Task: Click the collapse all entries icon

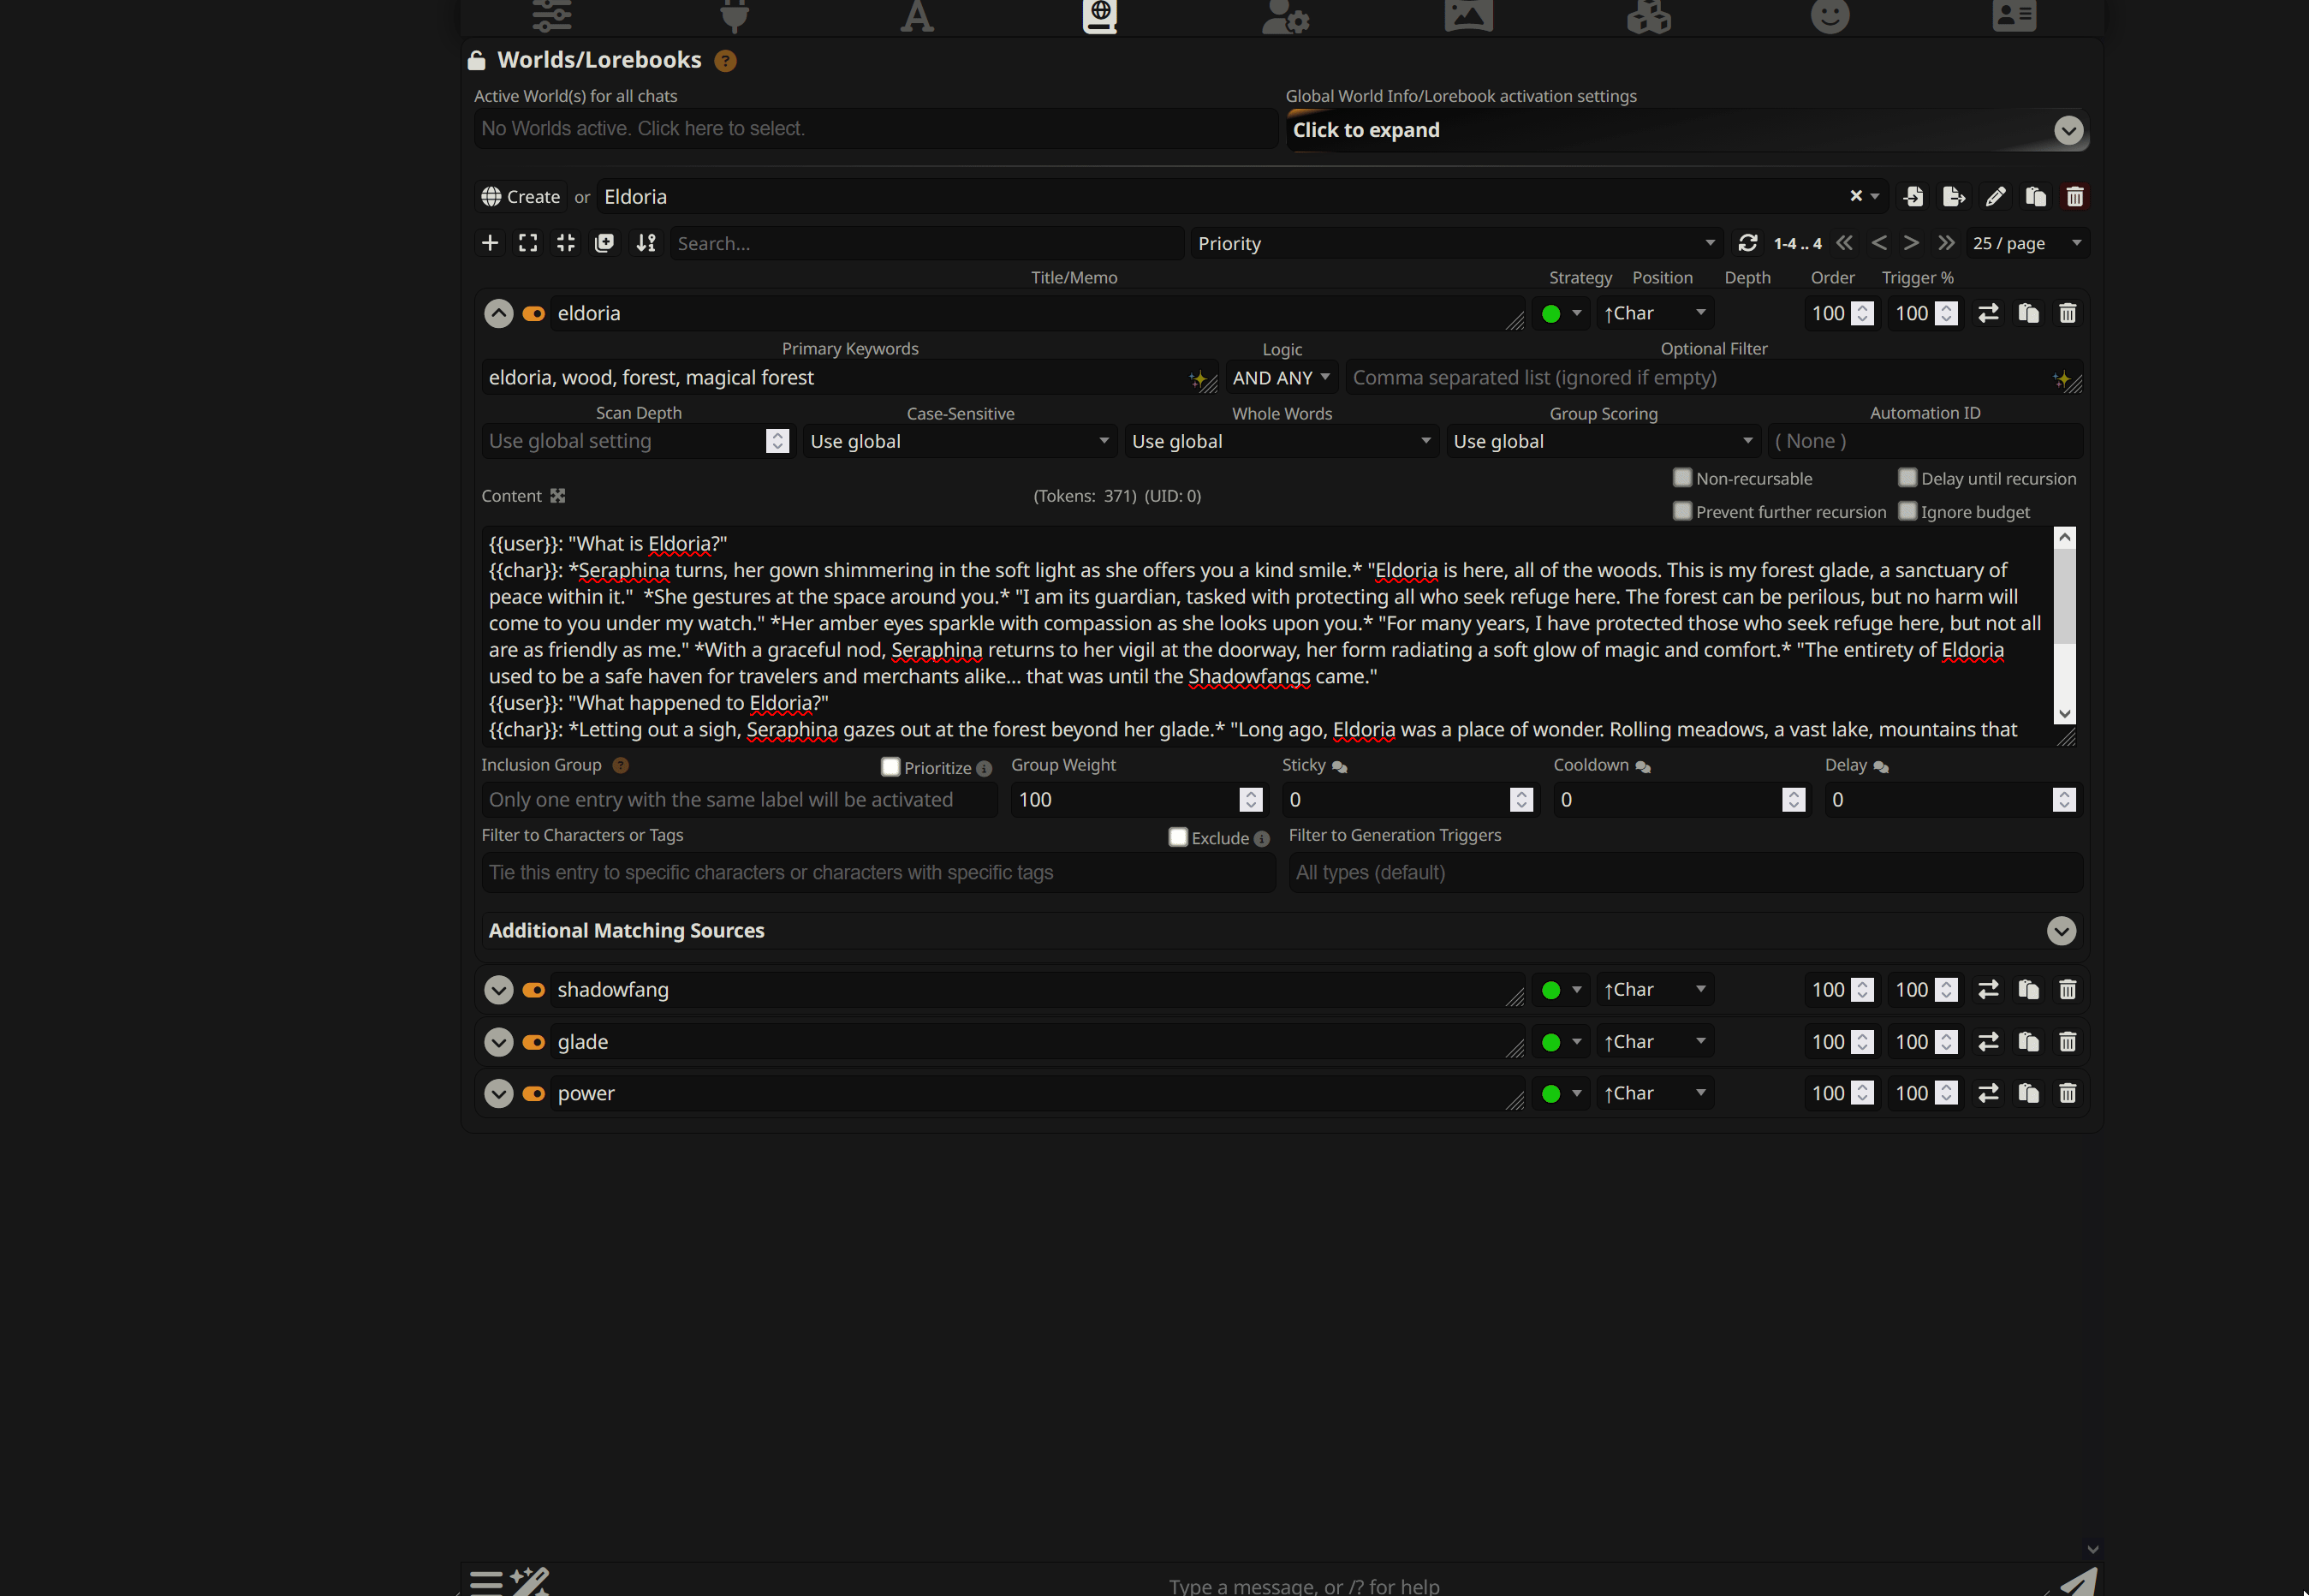Action: pyautogui.click(x=566, y=243)
